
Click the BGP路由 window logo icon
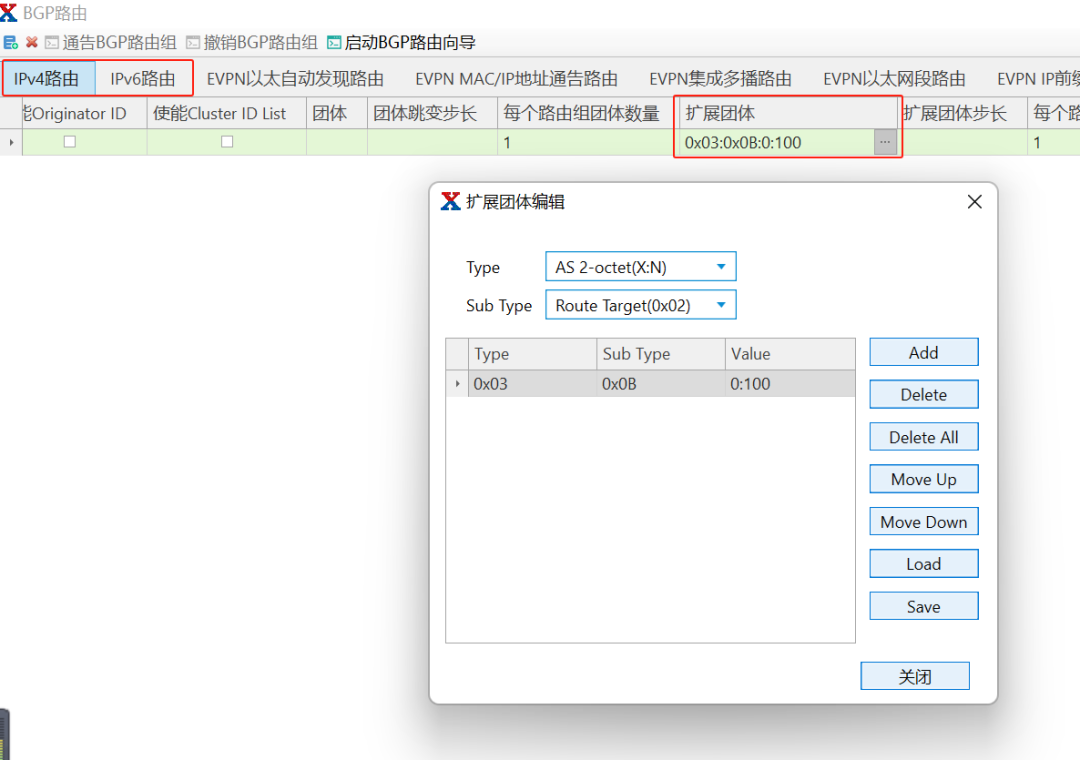pos(8,12)
